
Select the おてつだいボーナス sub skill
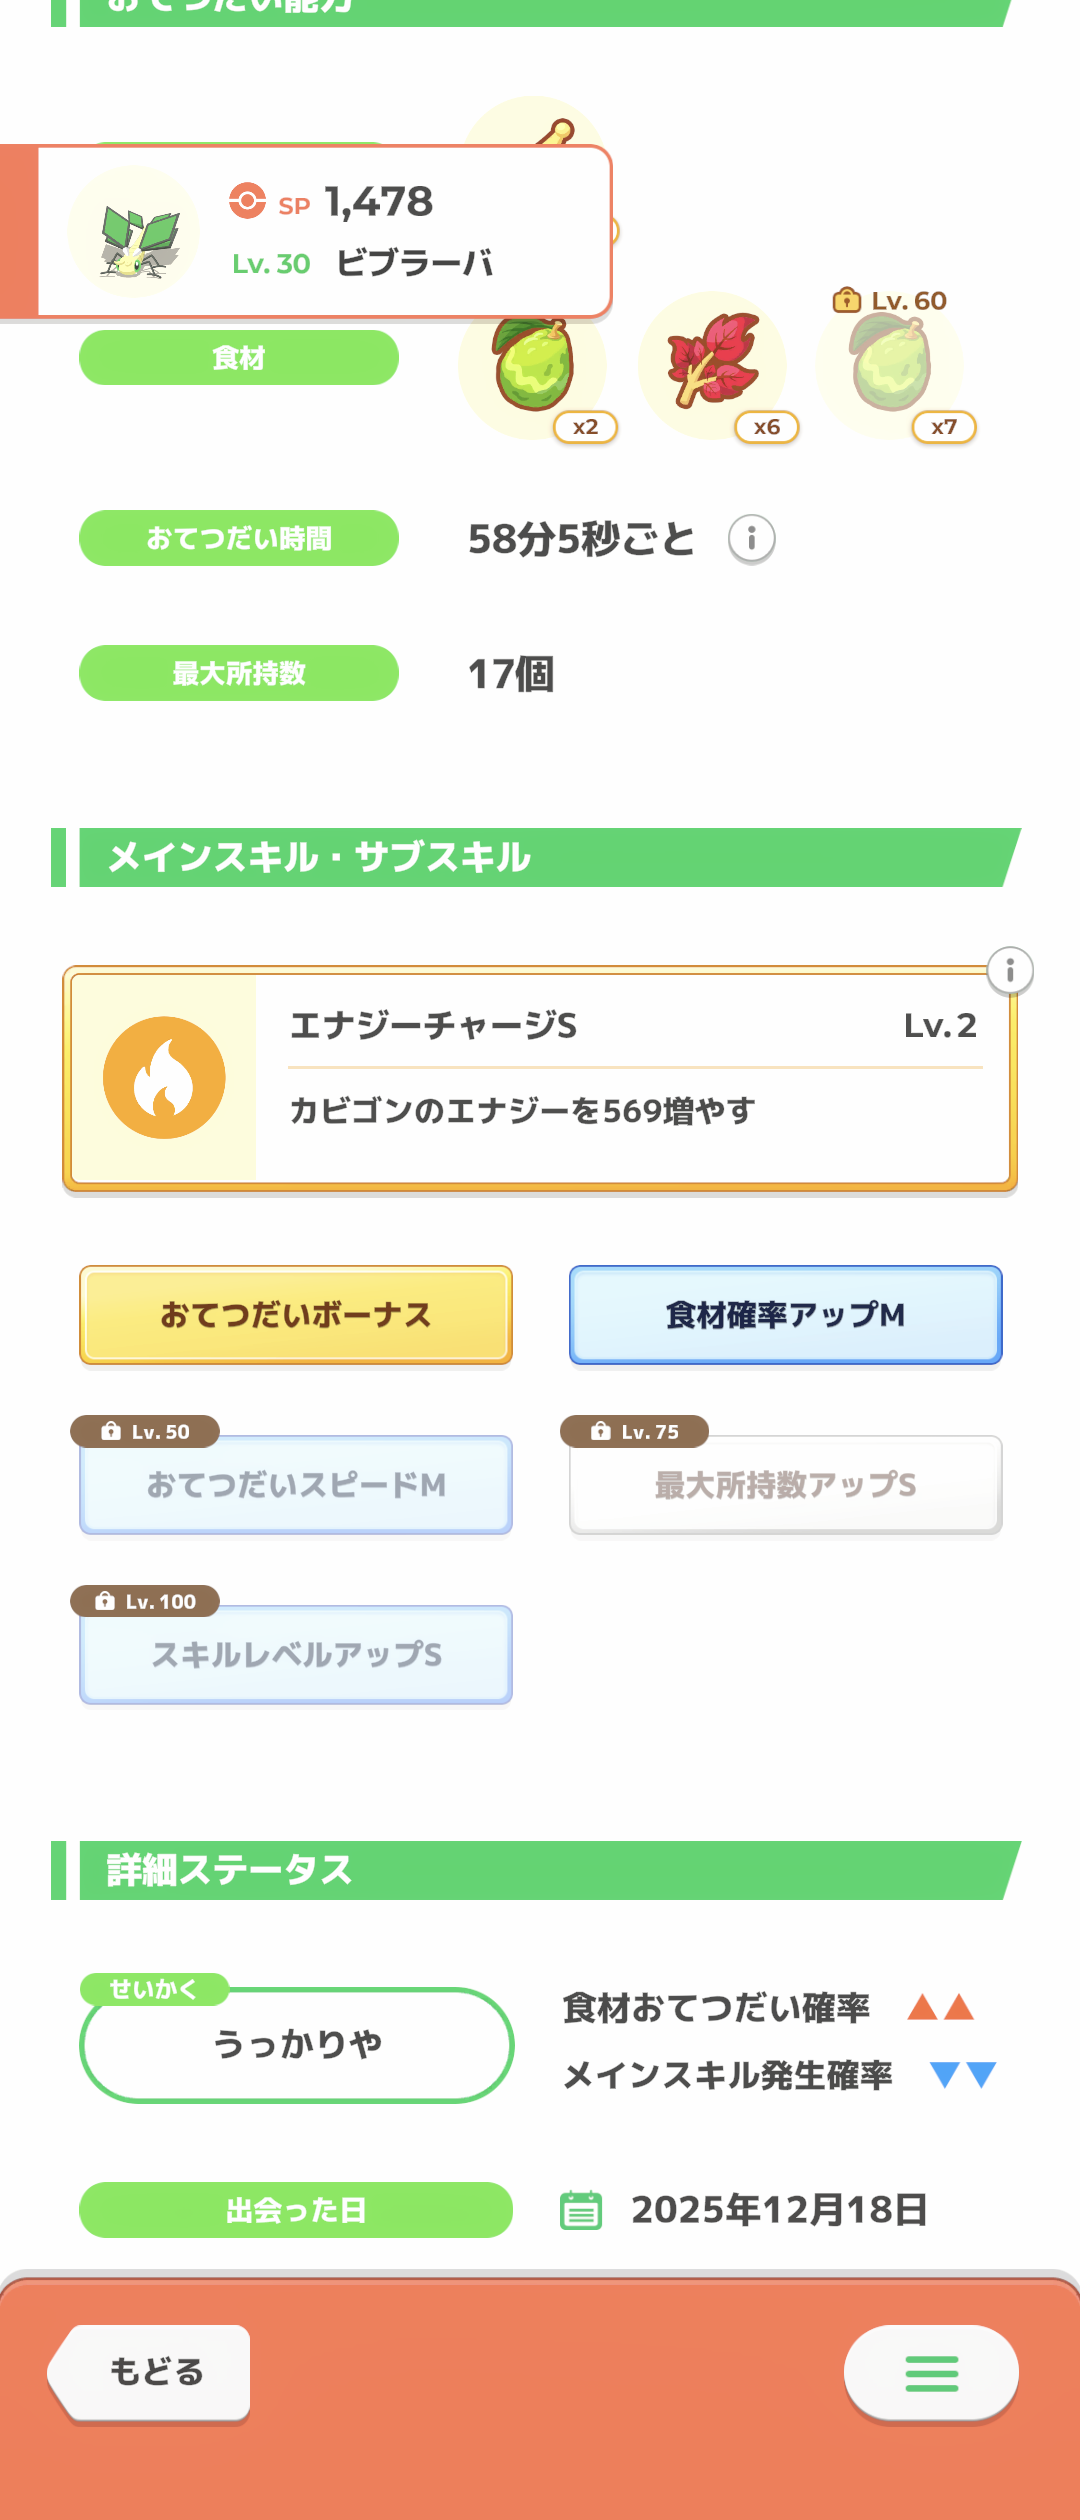pyautogui.click(x=296, y=1315)
